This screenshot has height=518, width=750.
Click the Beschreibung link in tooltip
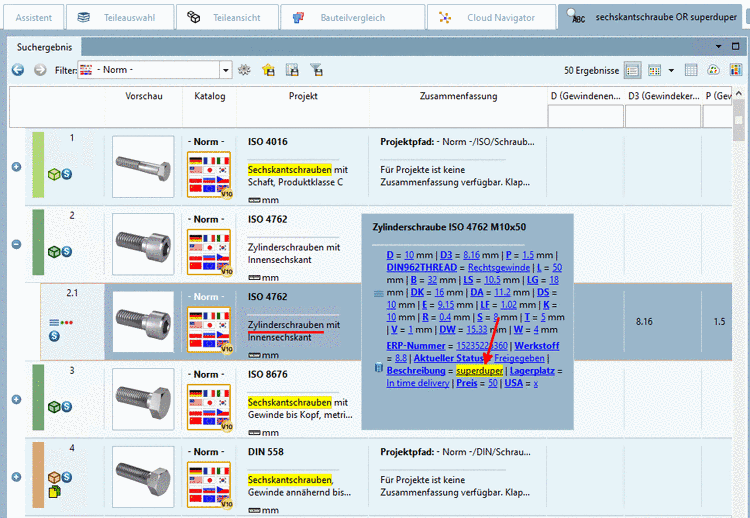pos(416,371)
